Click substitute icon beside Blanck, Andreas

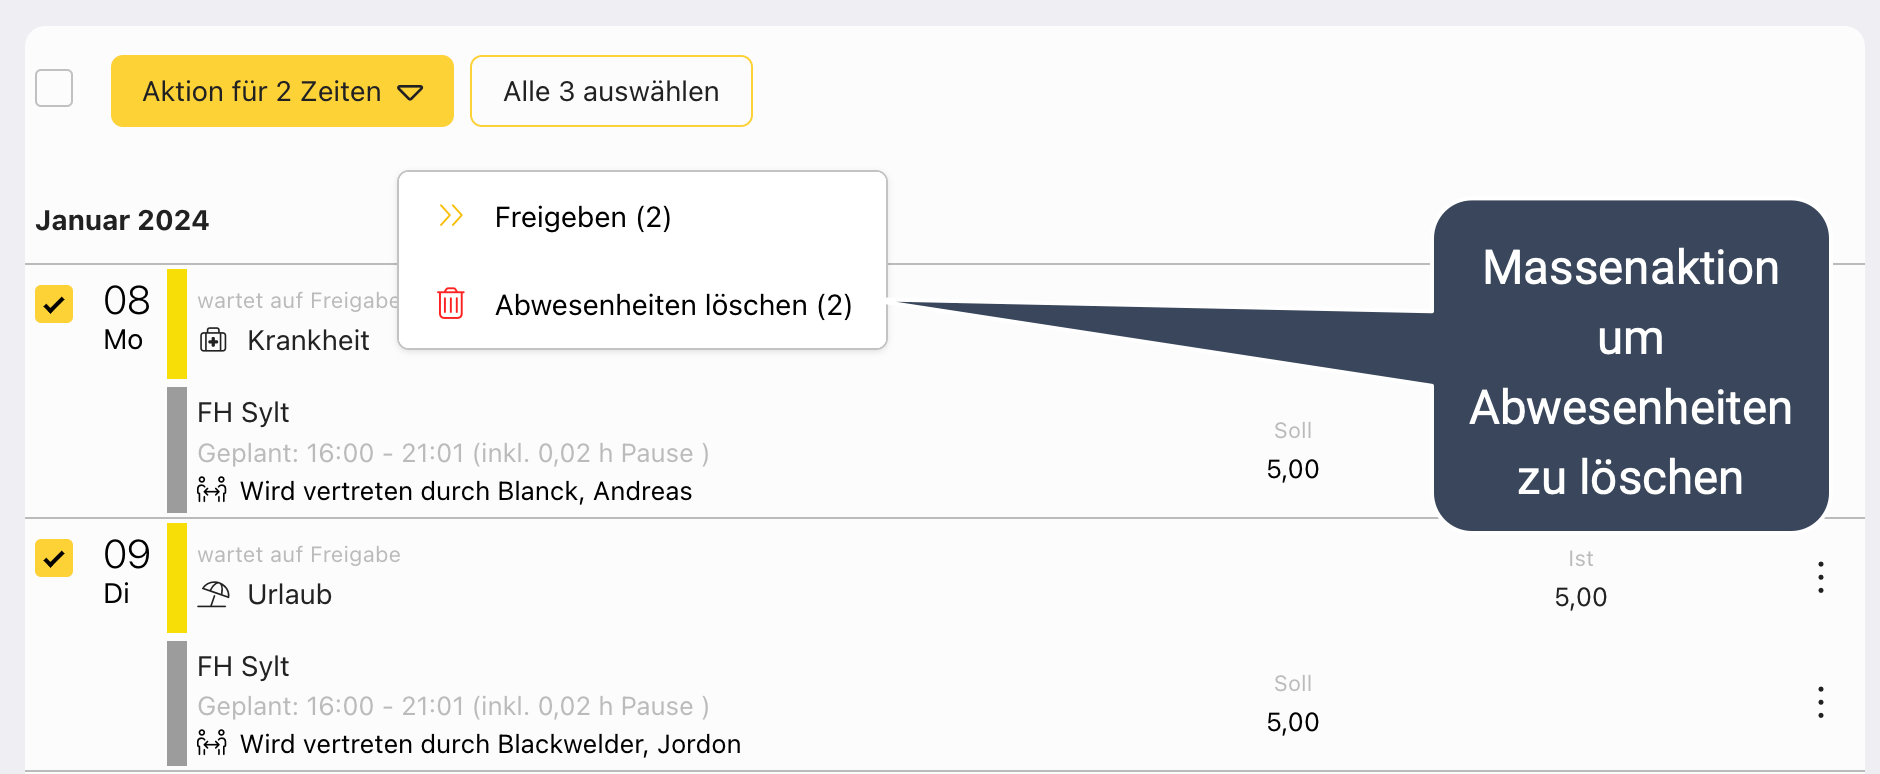212,490
